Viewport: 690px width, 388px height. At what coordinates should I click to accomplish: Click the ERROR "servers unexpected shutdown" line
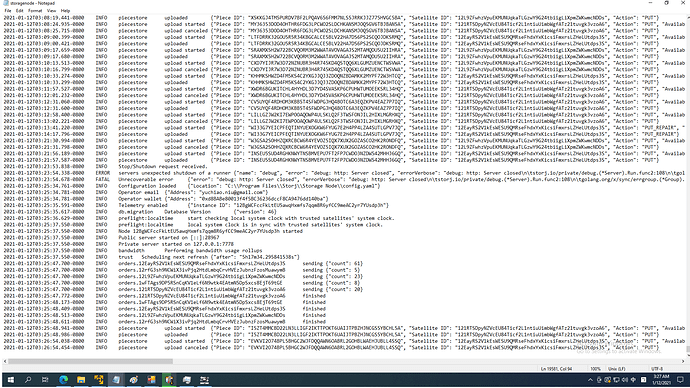tap(344, 173)
